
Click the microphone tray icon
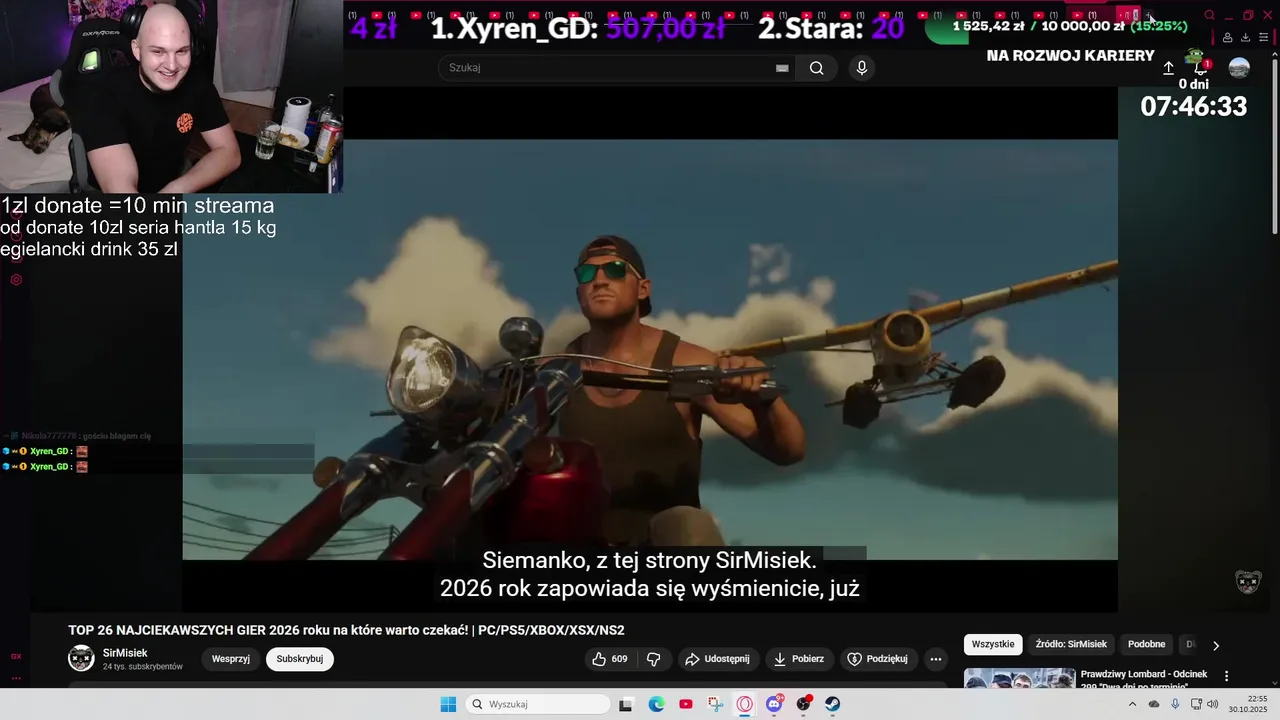pyautogui.click(x=1175, y=704)
